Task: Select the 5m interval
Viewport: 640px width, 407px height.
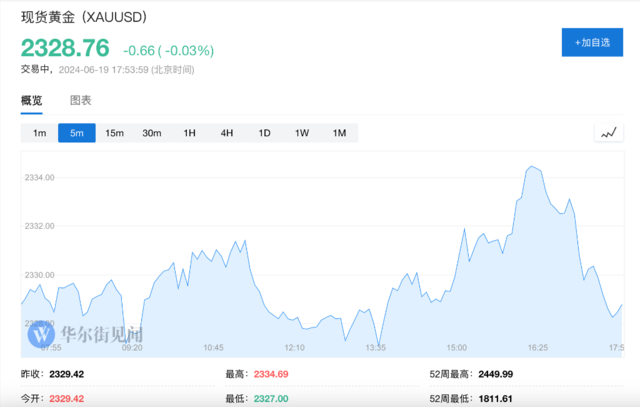Action: pos(77,133)
